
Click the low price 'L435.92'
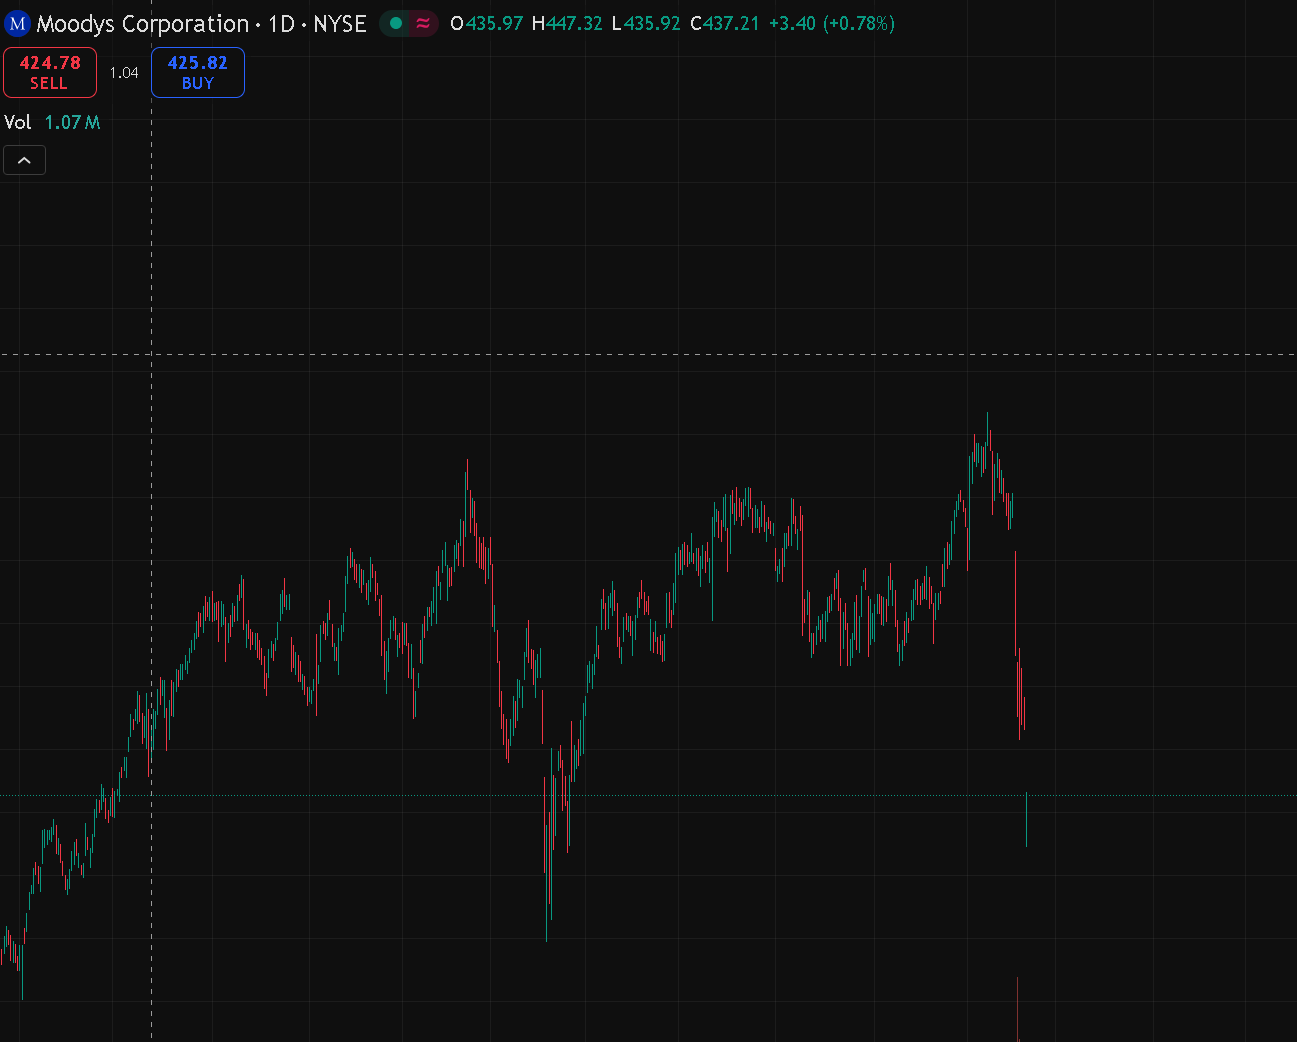coord(646,23)
